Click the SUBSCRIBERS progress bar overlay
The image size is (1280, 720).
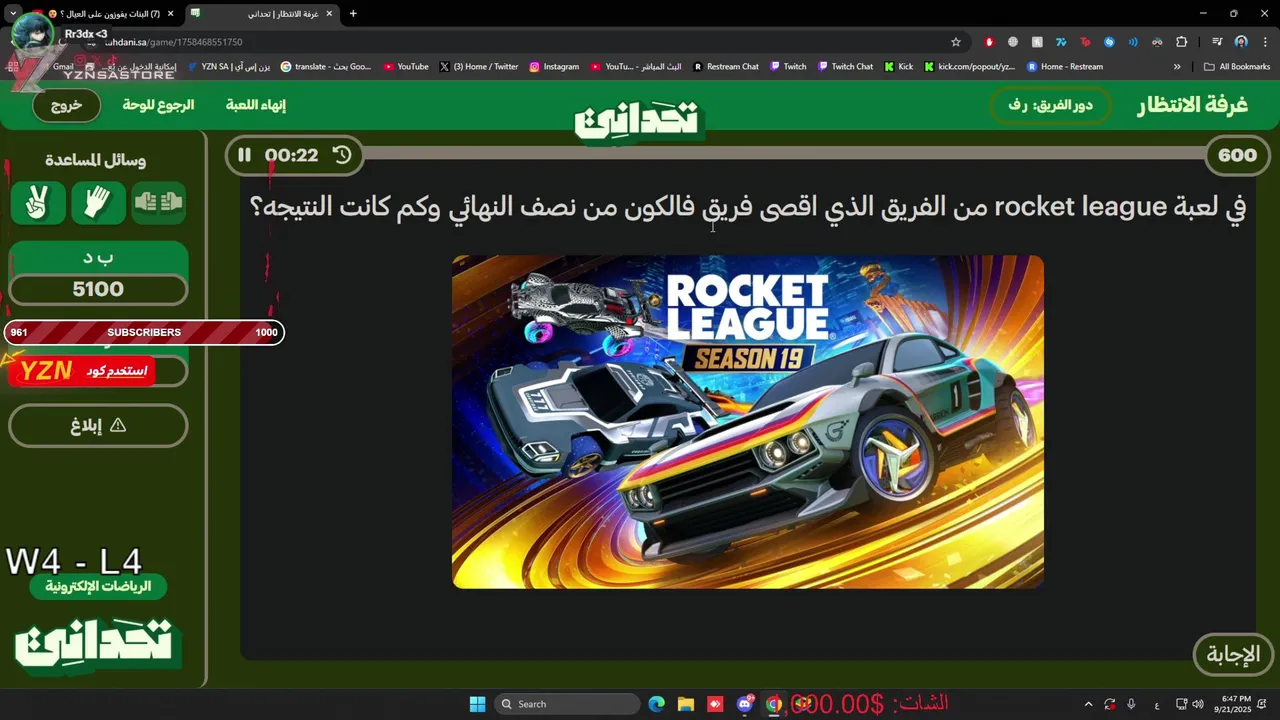pyautogui.click(x=145, y=332)
